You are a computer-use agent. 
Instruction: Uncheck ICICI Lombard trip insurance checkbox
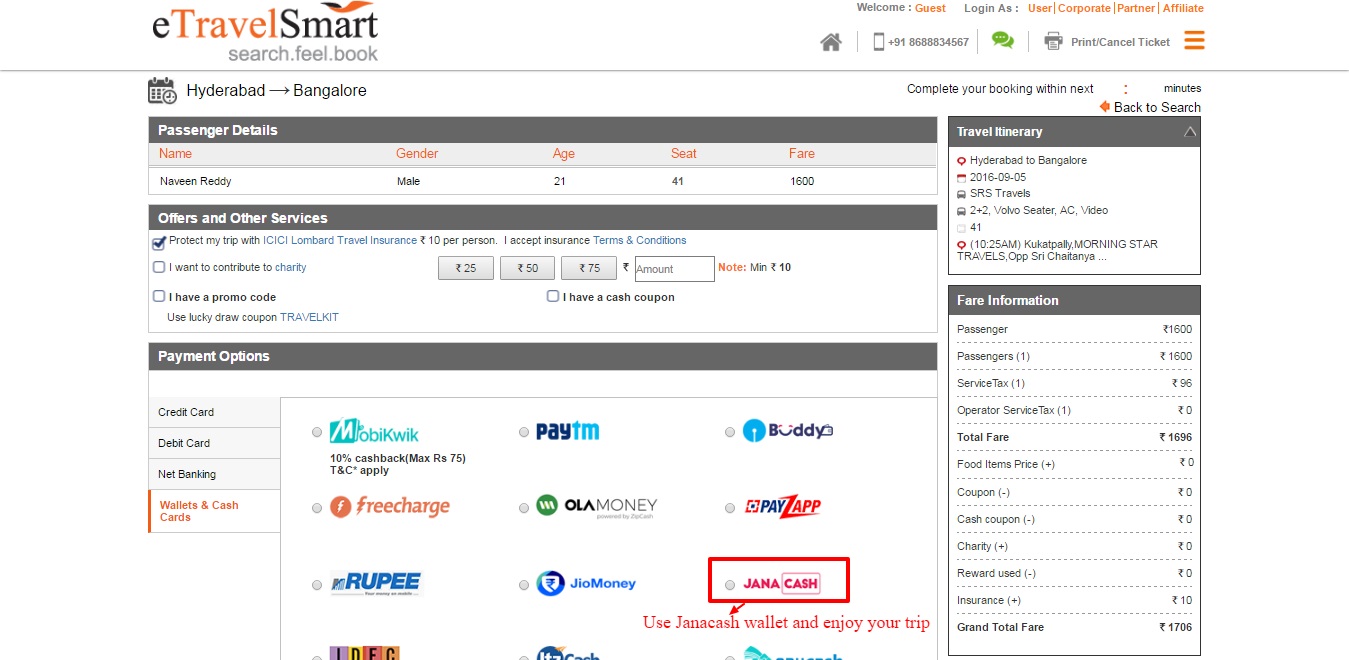pyautogui.click(x=159, y=241)
